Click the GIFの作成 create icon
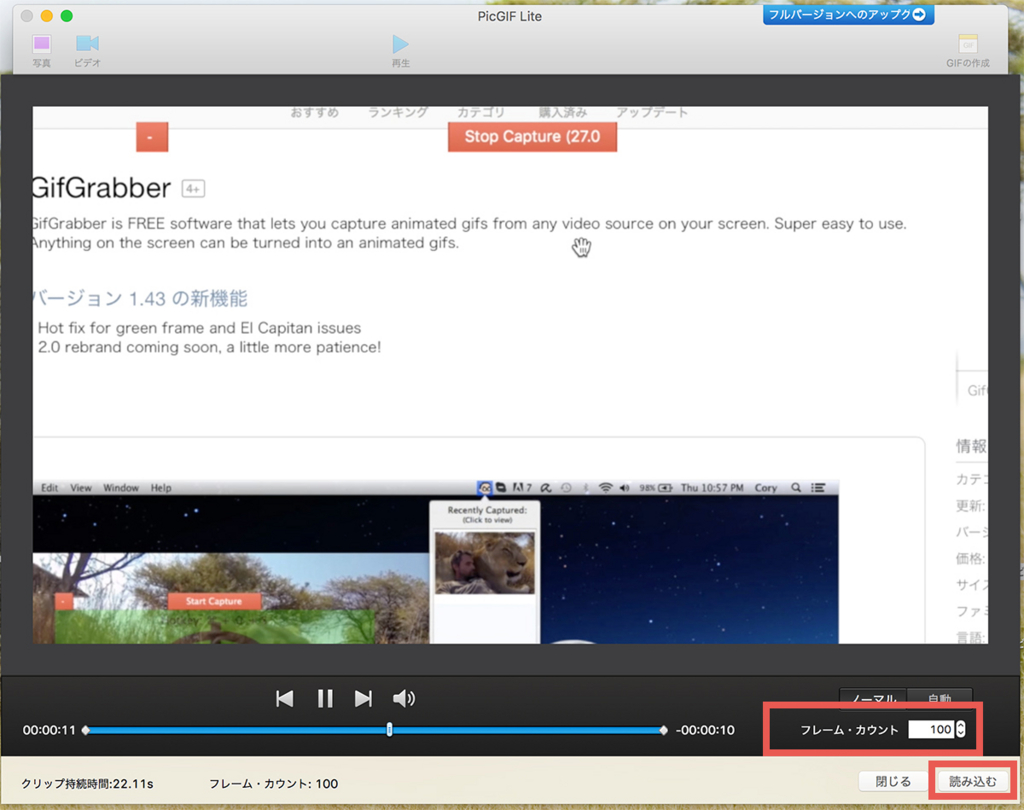This screenshot has height=810, width=1024. 968,51
